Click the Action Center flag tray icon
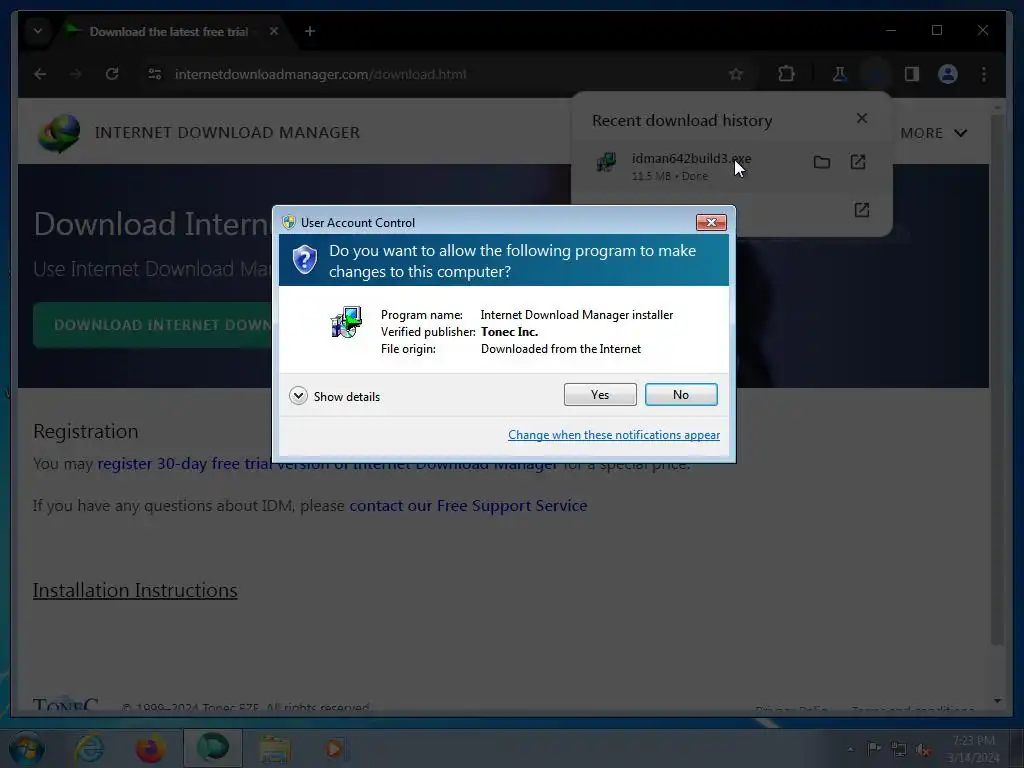This screenshot has width=1024, height=768. [873, 748]
